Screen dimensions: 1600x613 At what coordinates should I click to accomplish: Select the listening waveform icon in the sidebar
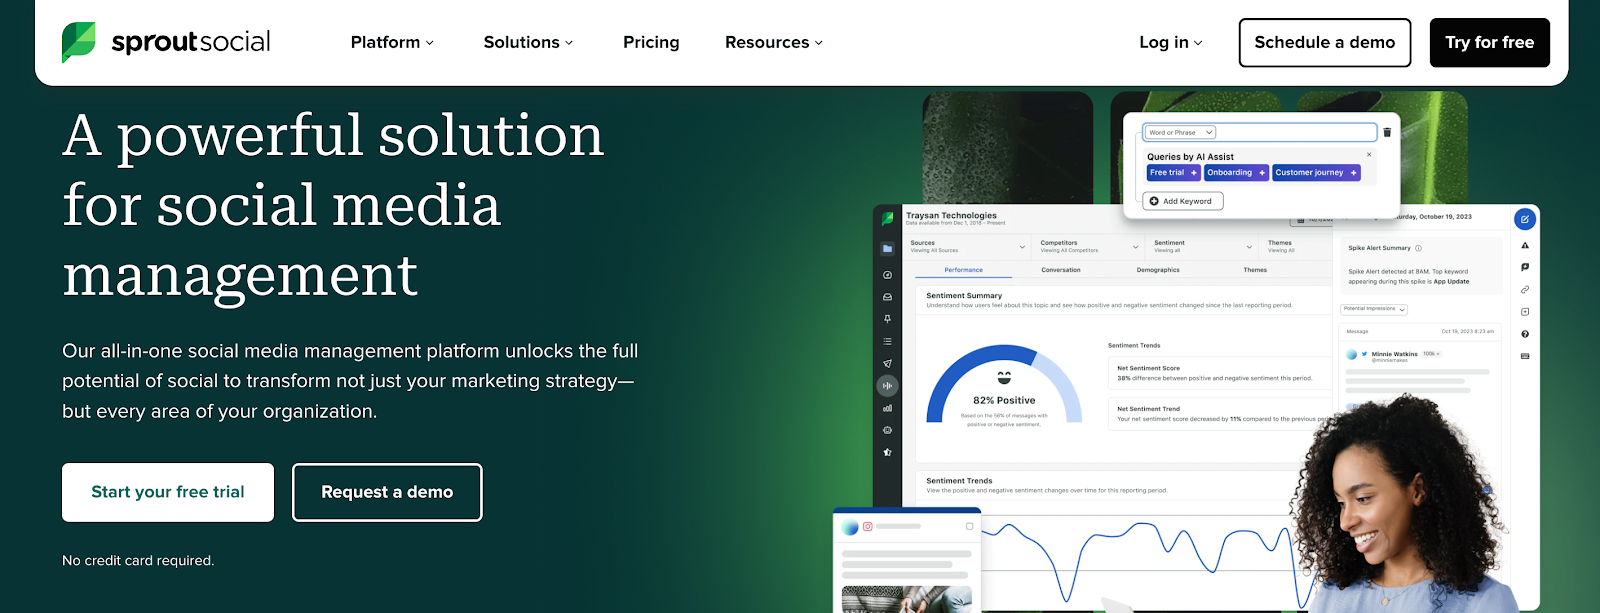pyautogui.click(x=887, y=386)
